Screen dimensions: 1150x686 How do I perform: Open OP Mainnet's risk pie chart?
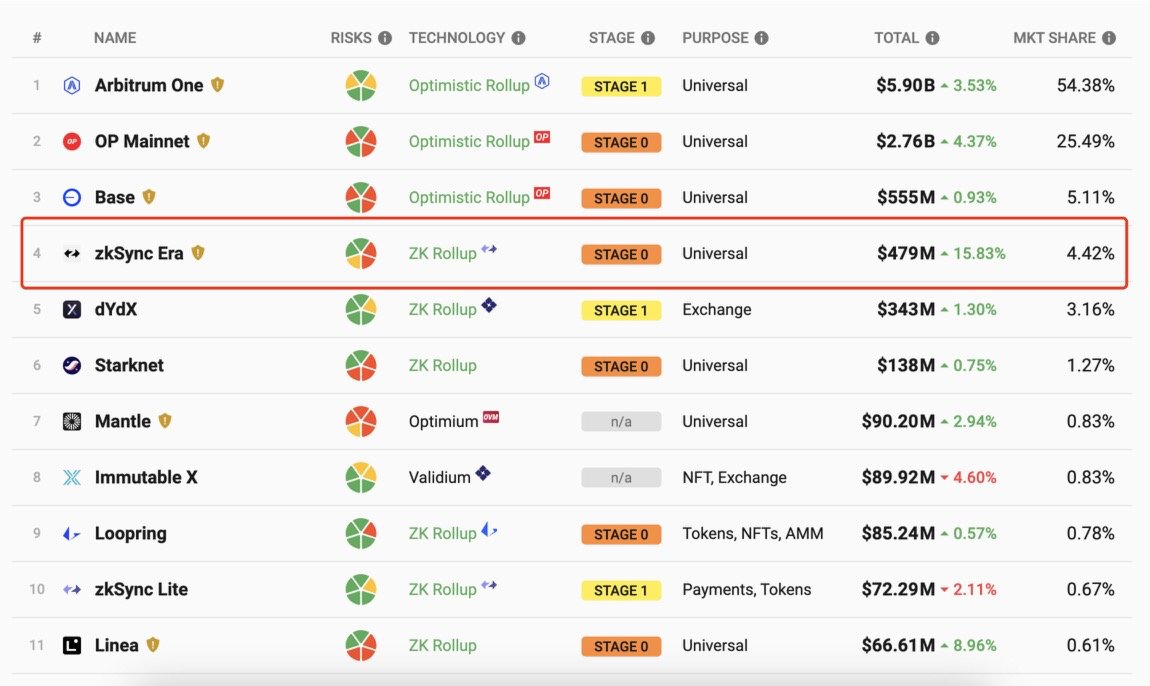(x=361, y=142)
